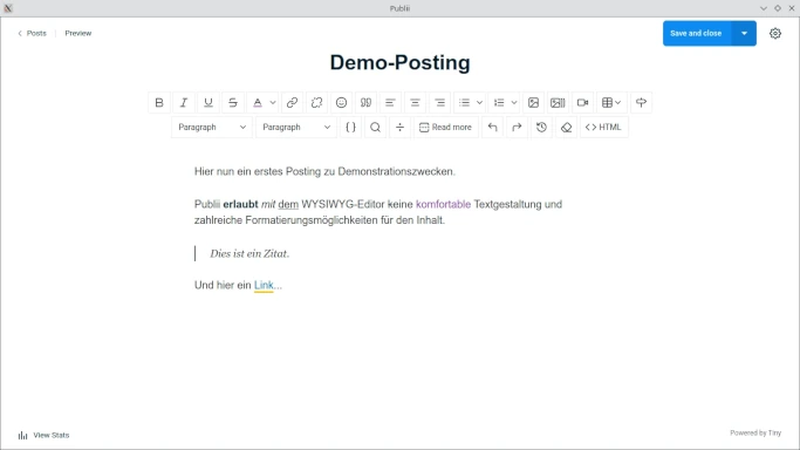Image resolution: width=800 pixels, height=450 pixels.
Task: Insert a link with the chain icon
Action: (x=292, y=103)
